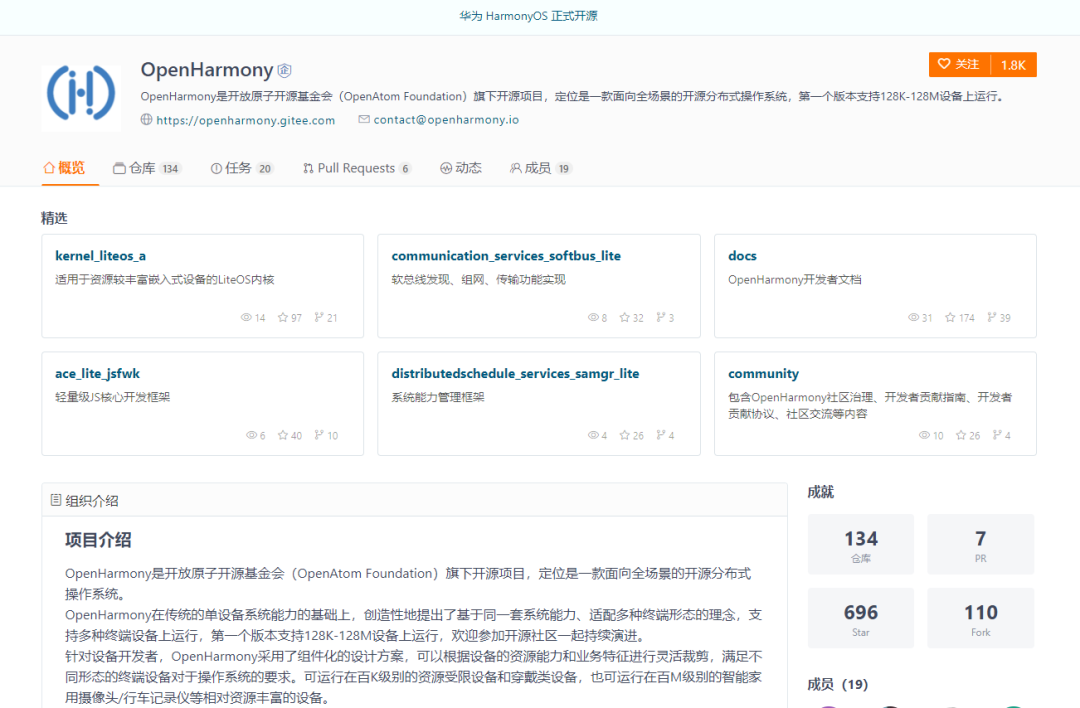This screenshot has width=1080, height=708.
Task: Switch to the 仓库 134 tab
Action: pyautogui.click(x=147, y=168)
